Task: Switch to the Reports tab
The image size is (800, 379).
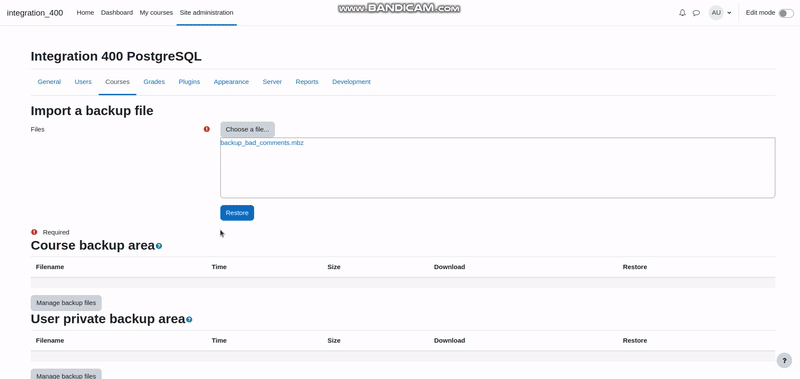Action: point(307,82)
